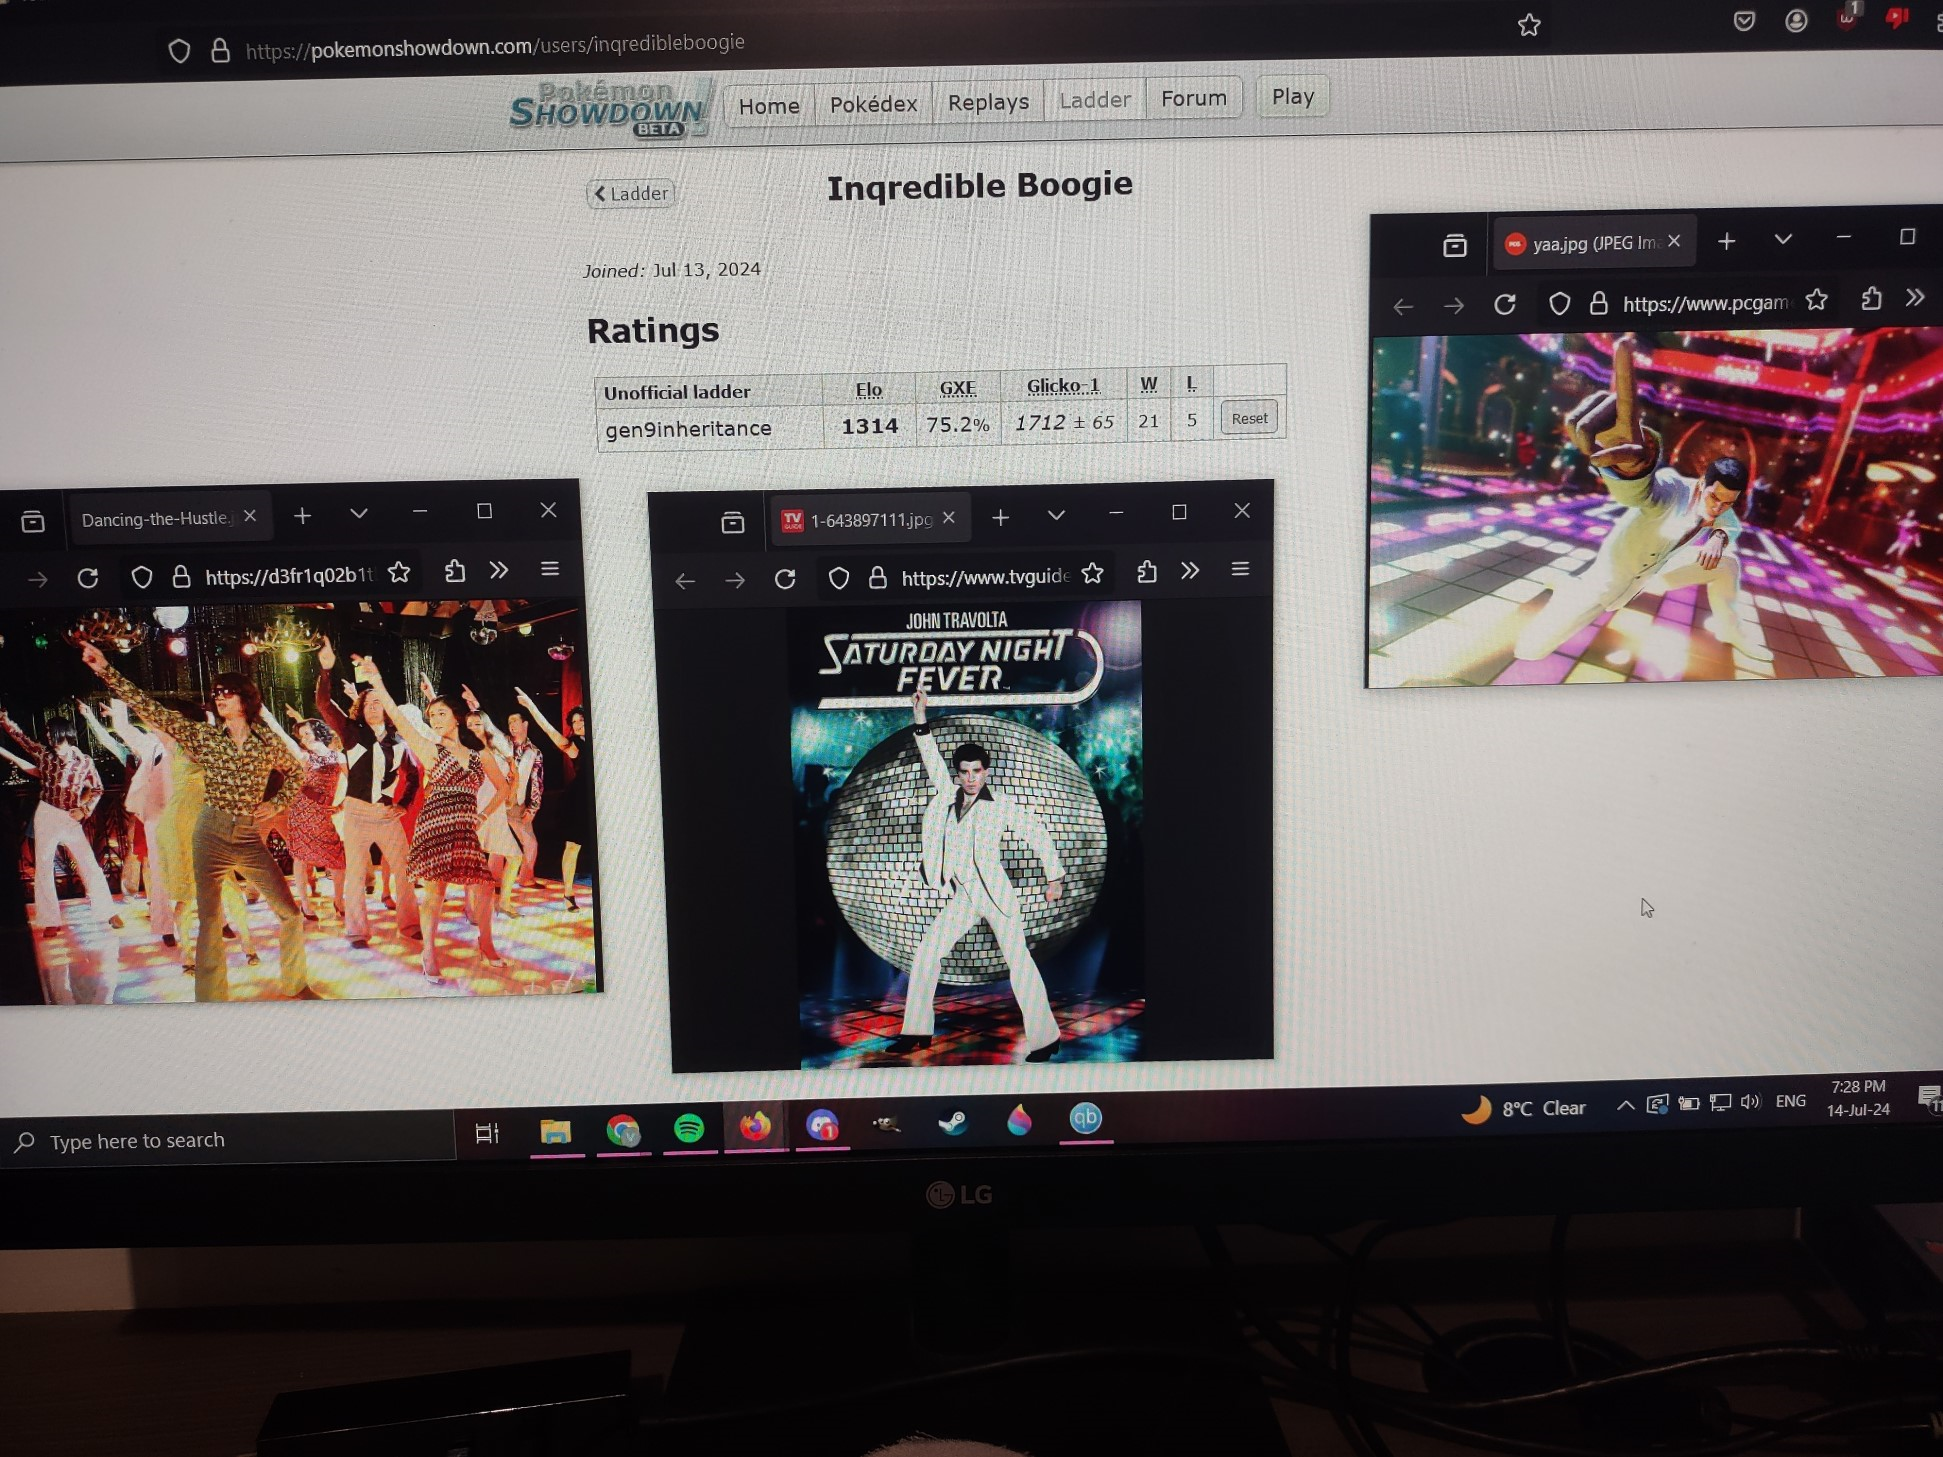Viewport: 1943px width, 1457px height.
Task: Click the Saturday Night Fever poster image
Action: (969, 834)
